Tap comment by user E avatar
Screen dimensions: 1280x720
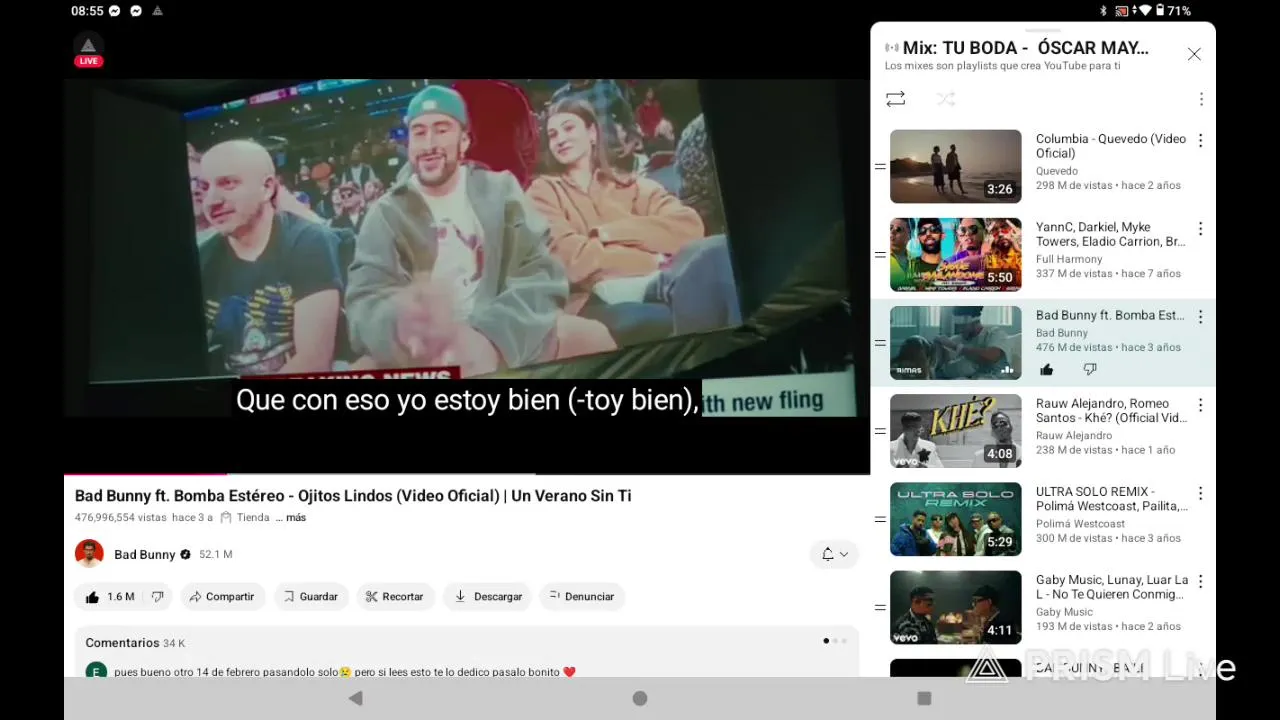pos(96,671)
